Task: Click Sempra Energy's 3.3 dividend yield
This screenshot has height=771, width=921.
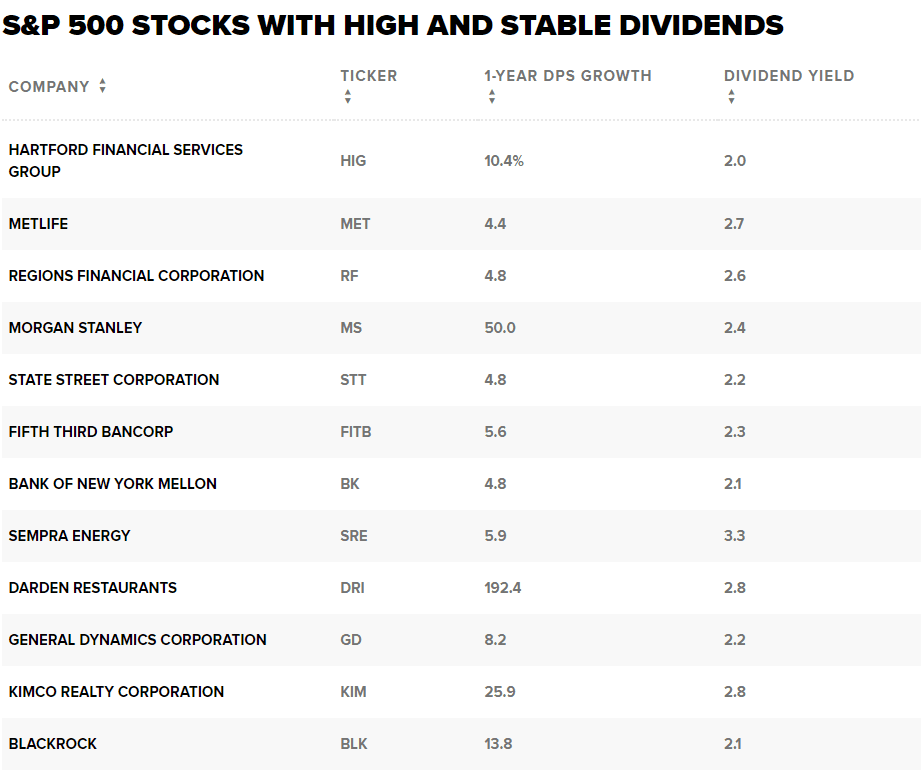Action: pos(734,536)
